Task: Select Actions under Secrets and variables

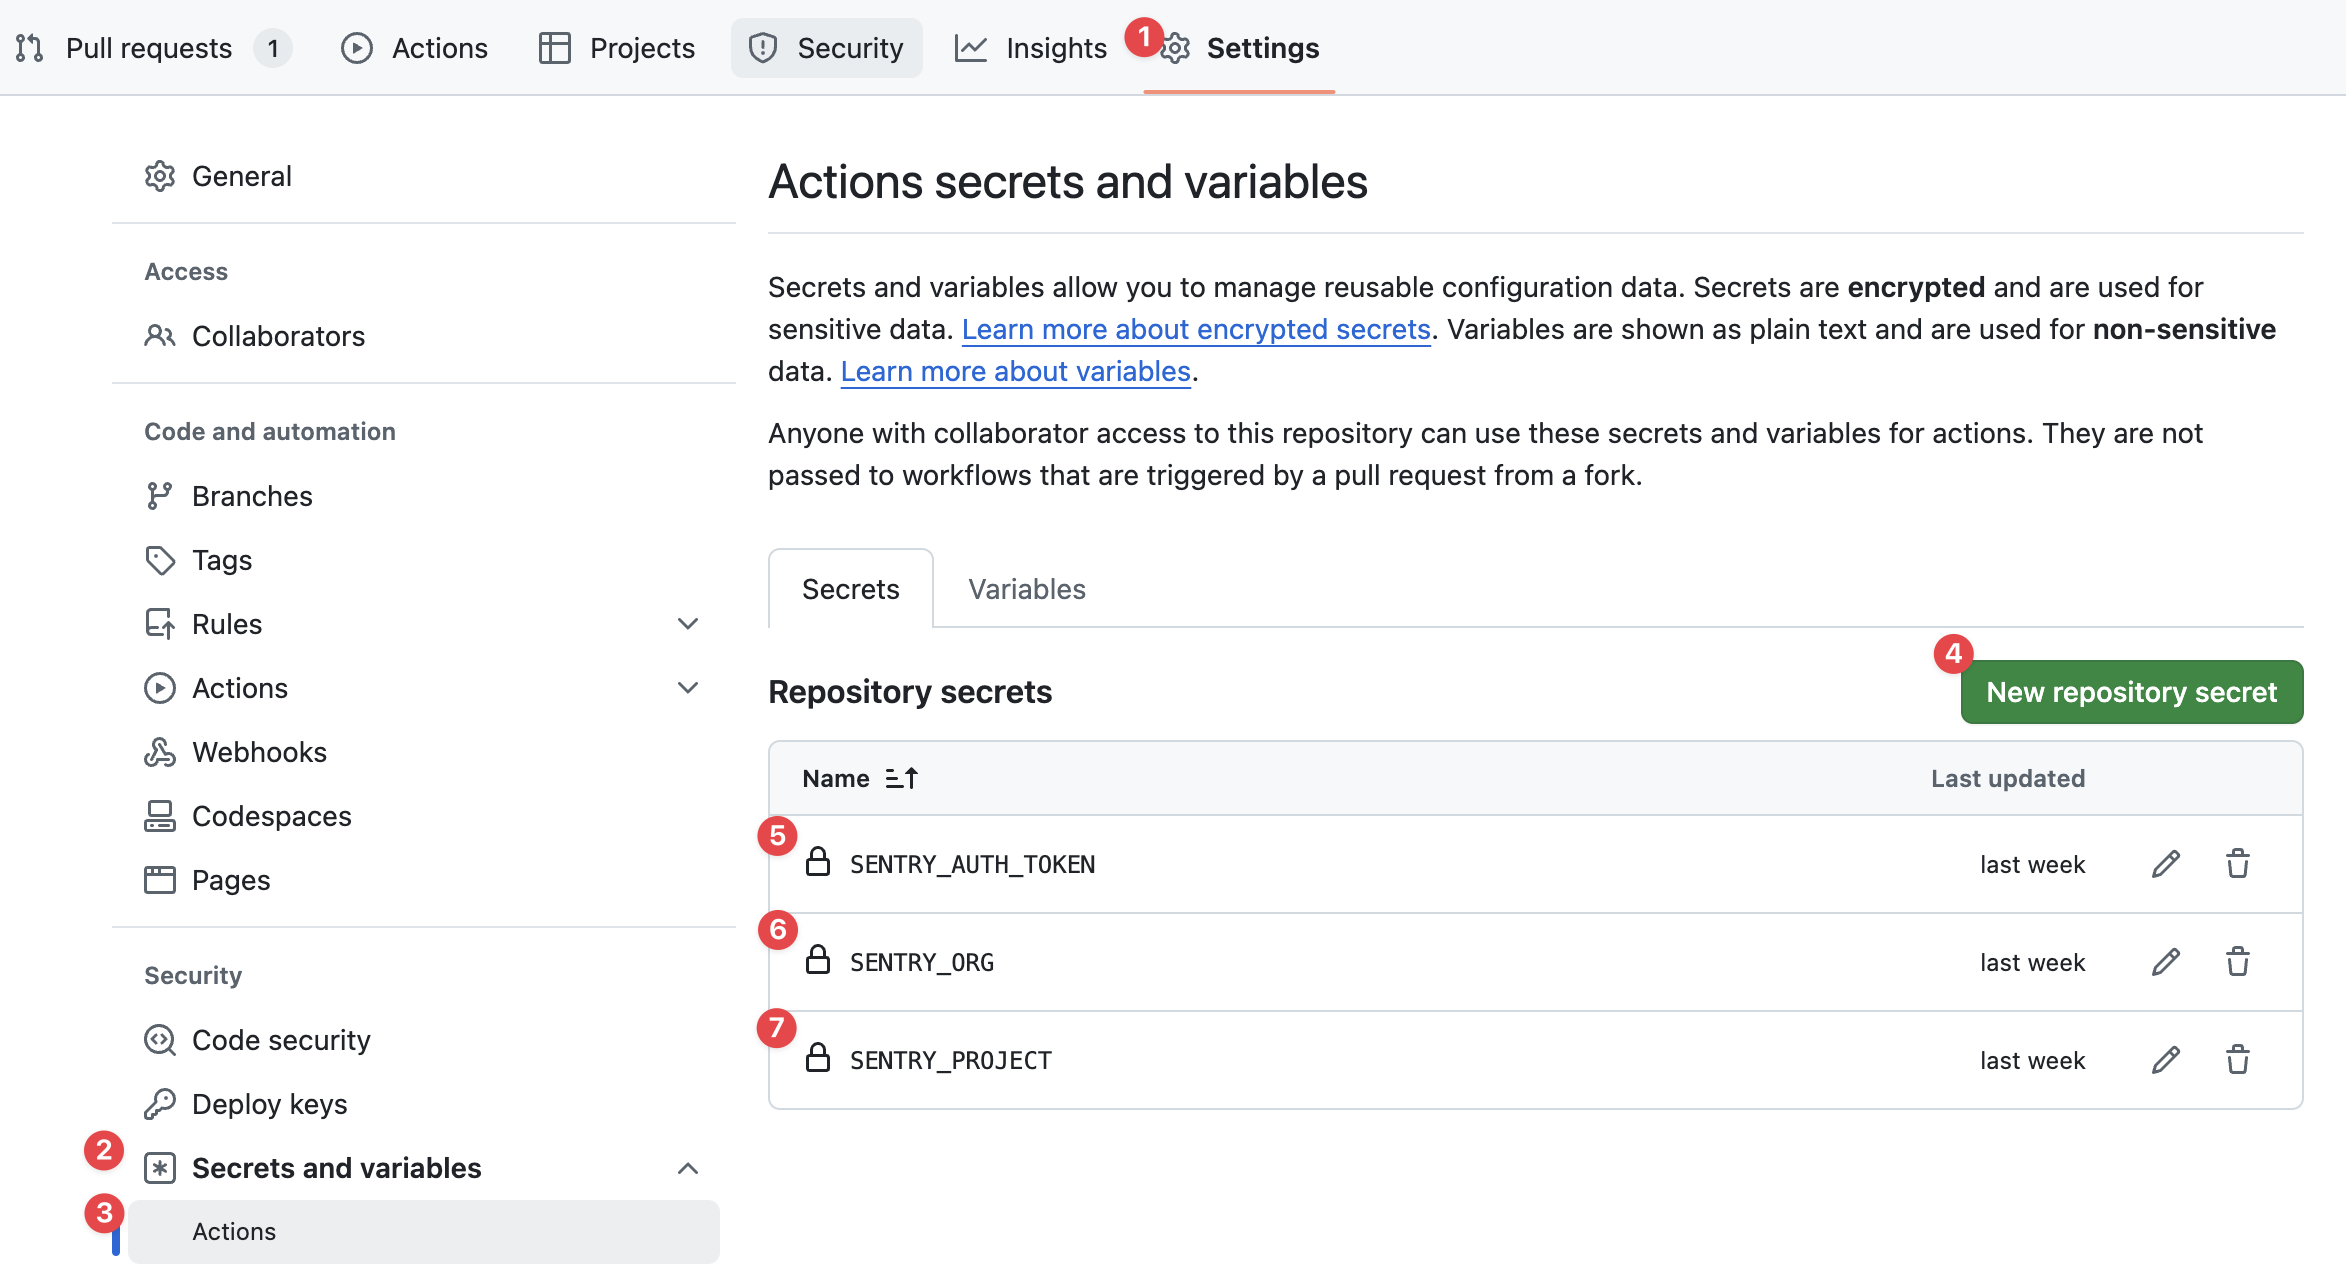Action: tap(233, 1231)
